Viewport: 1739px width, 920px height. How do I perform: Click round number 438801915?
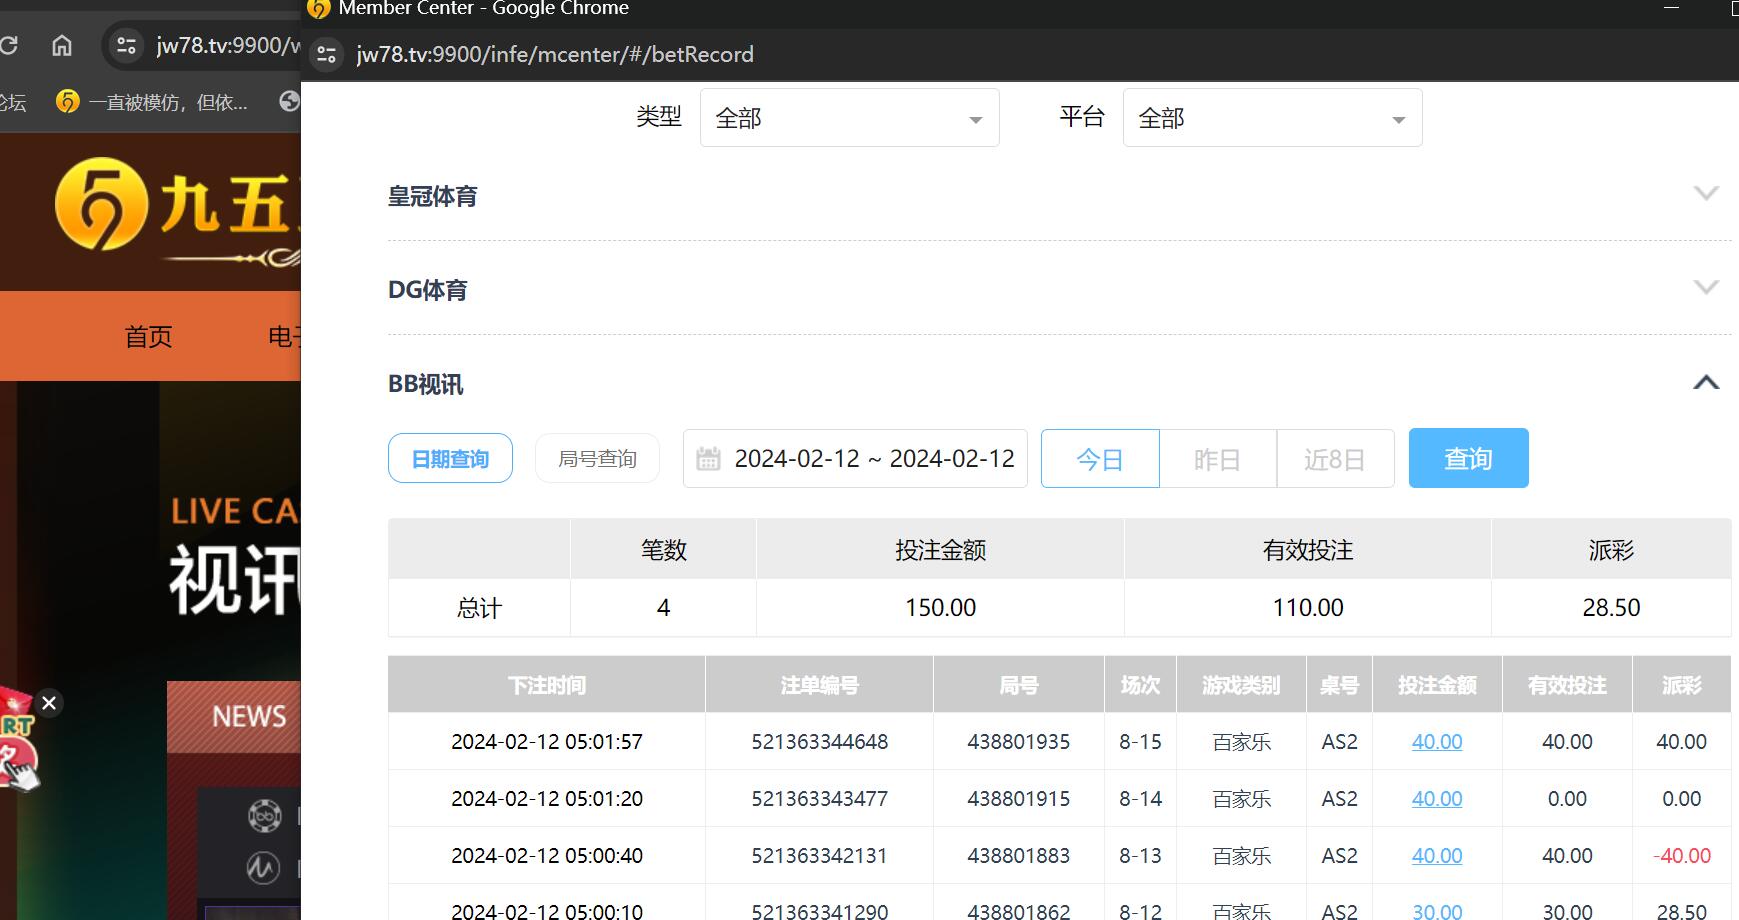pyautogui.click(x=1019, y=799)
